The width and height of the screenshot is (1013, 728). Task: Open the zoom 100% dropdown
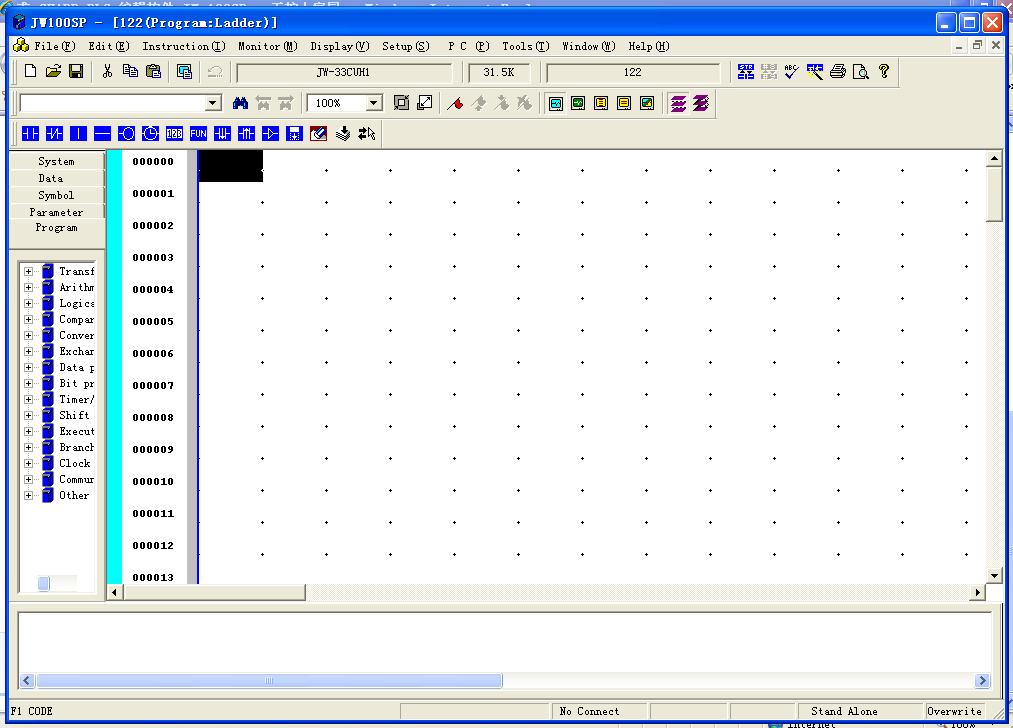pos(374,103)
